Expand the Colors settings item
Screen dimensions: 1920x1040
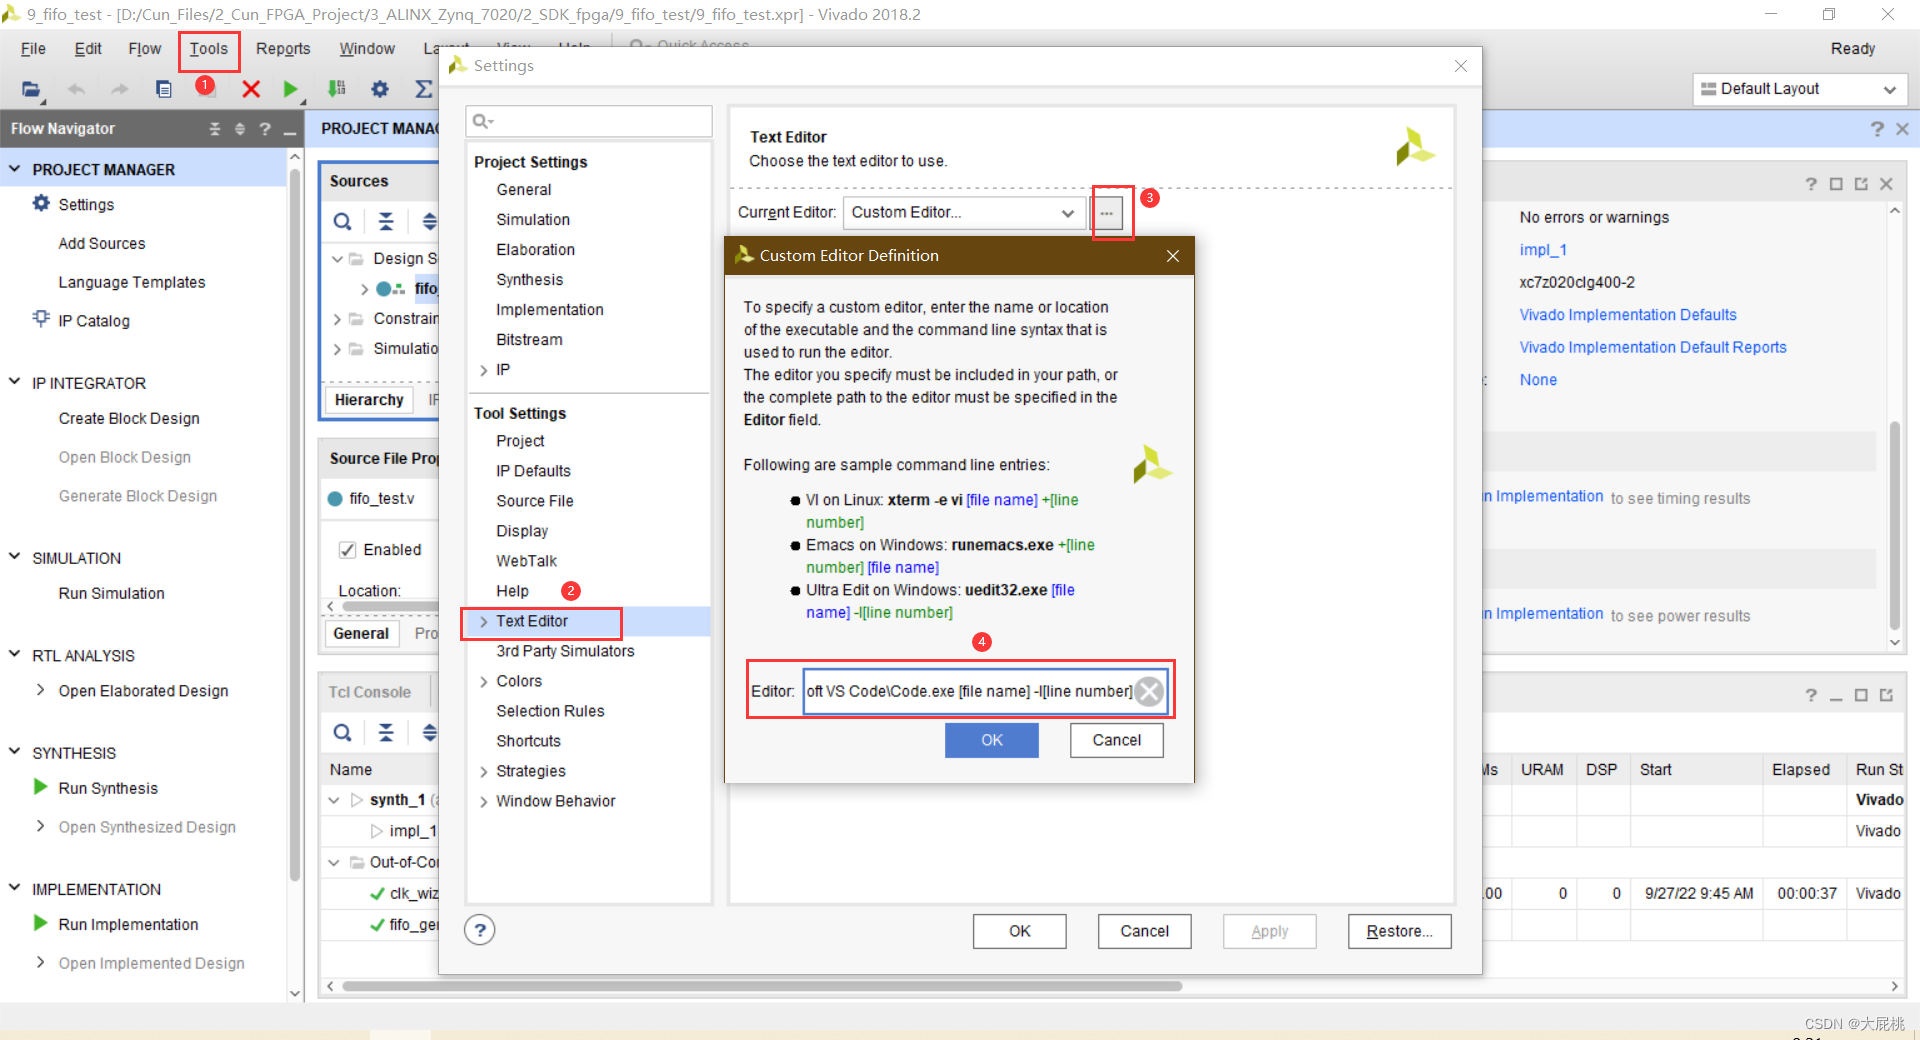click(484, 682)
